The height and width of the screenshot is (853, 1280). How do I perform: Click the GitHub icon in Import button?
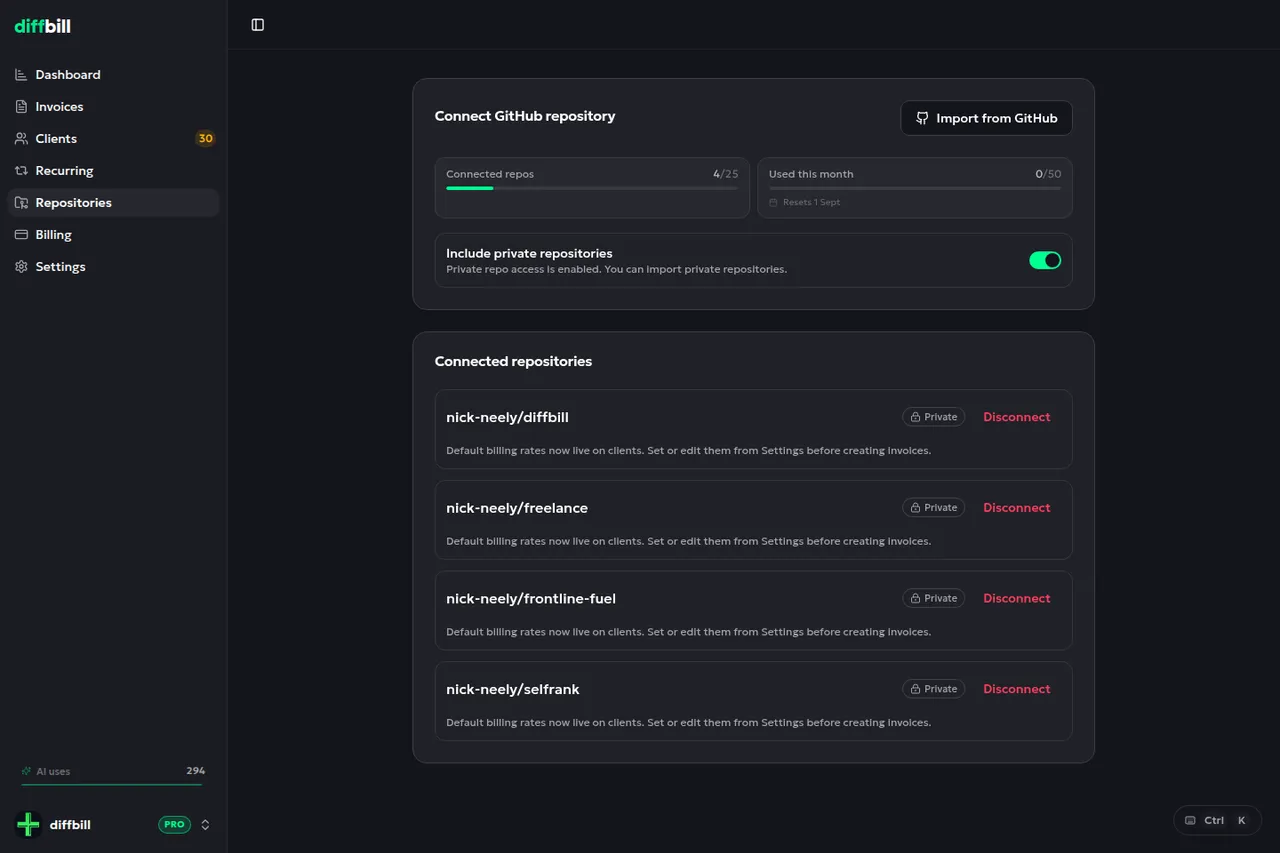923,118
